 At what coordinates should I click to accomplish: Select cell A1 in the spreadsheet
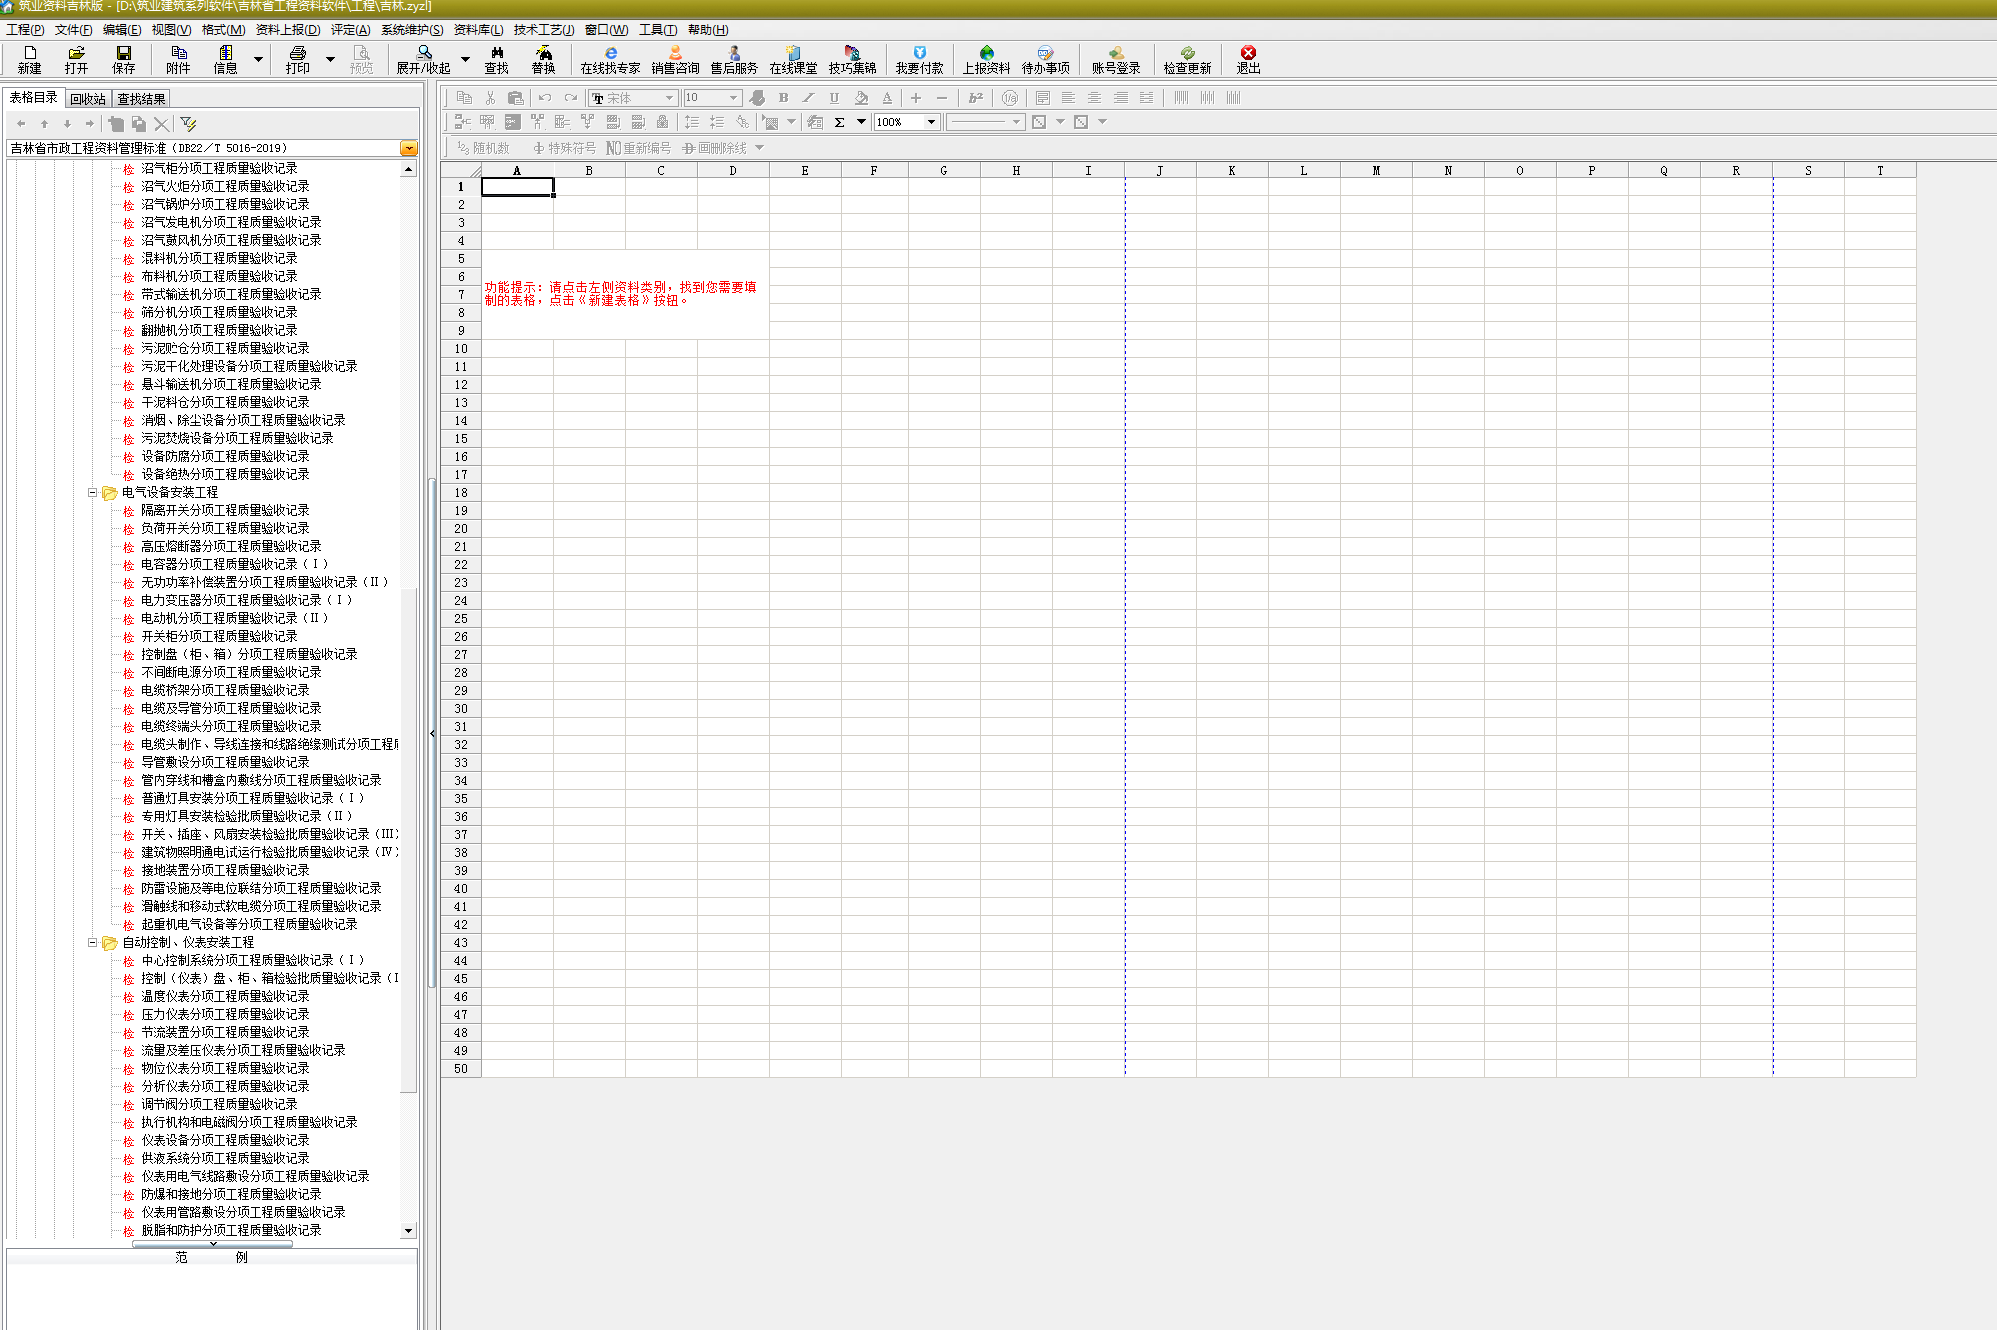517,187
